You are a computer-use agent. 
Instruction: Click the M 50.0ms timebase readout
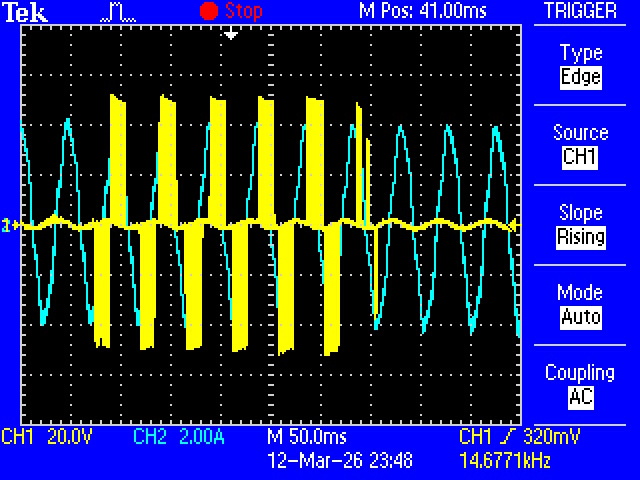pyautogui.click(x=308, y=437)
